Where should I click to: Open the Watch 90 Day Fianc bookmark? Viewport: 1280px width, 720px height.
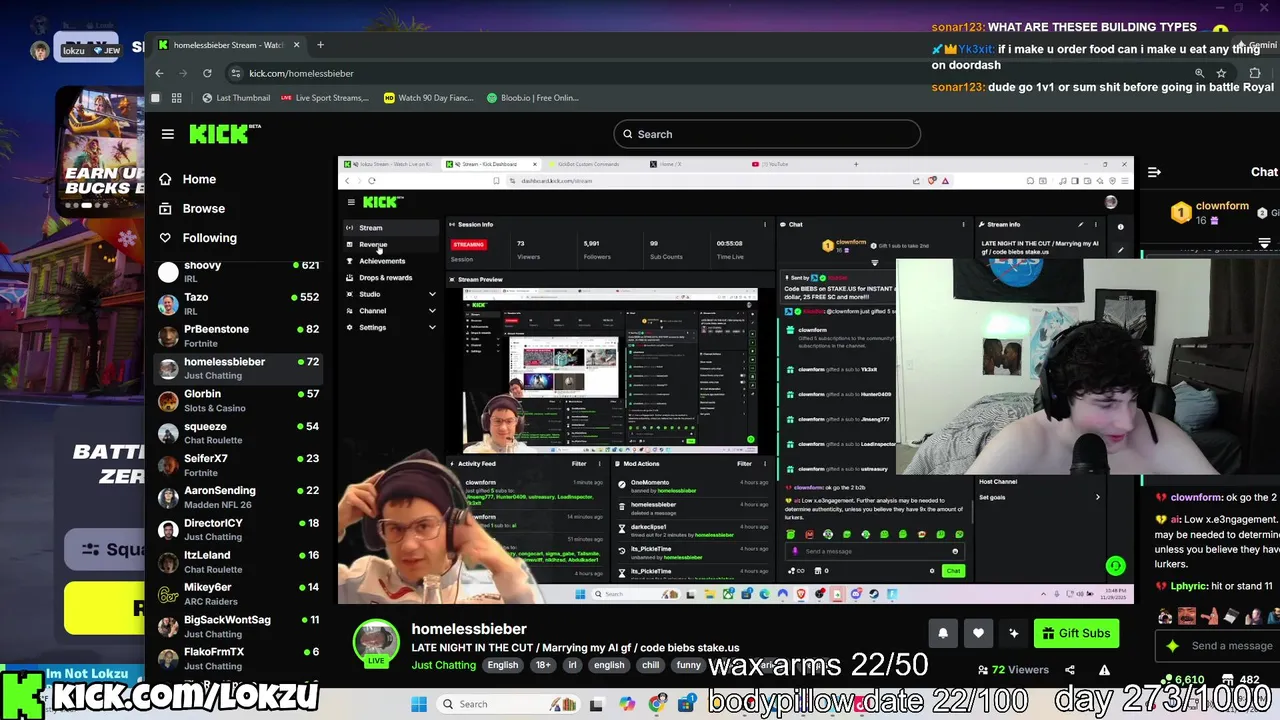429,98
